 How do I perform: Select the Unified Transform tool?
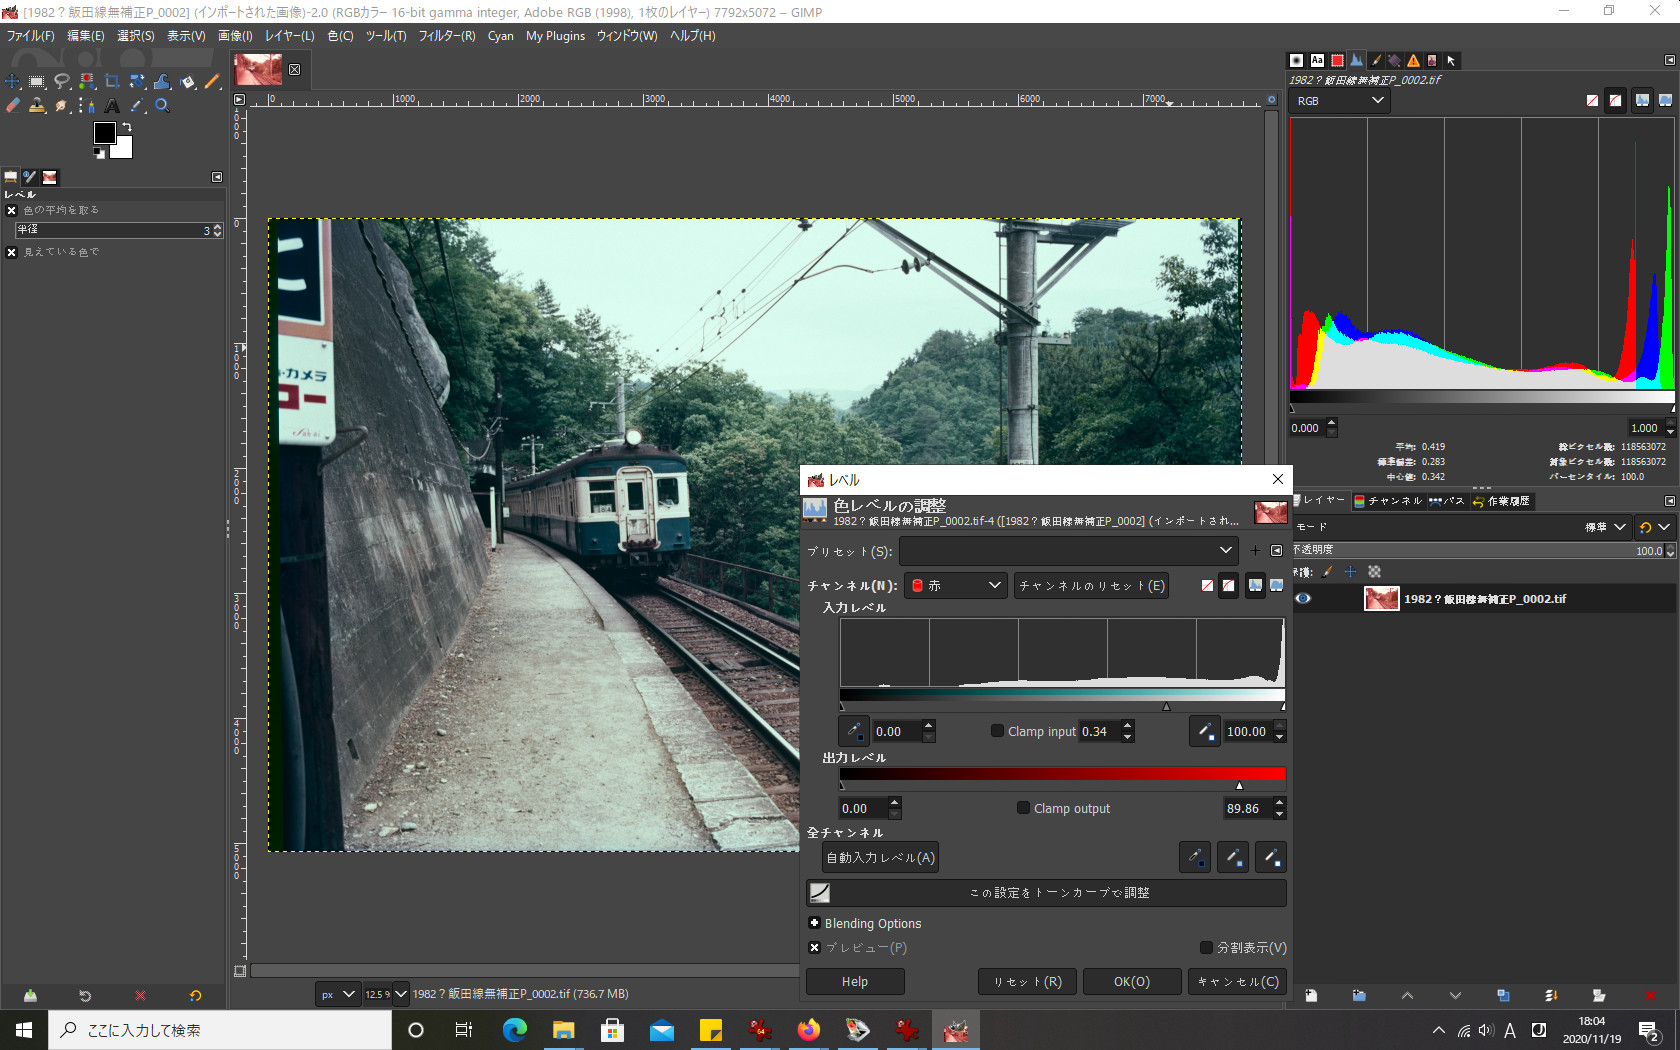point(137,81)
